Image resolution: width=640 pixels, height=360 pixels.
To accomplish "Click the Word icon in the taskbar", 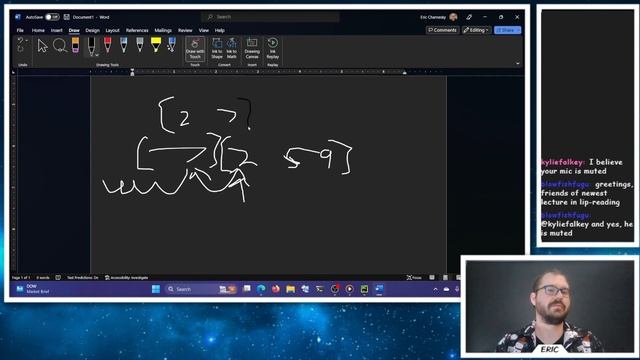I will point(379,289).
